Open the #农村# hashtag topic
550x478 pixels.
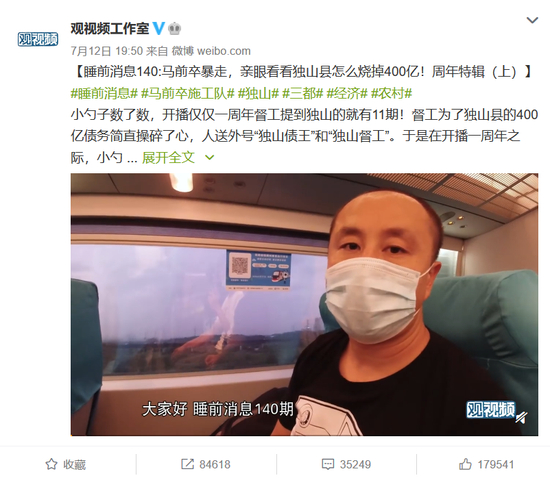click(391, 93)
